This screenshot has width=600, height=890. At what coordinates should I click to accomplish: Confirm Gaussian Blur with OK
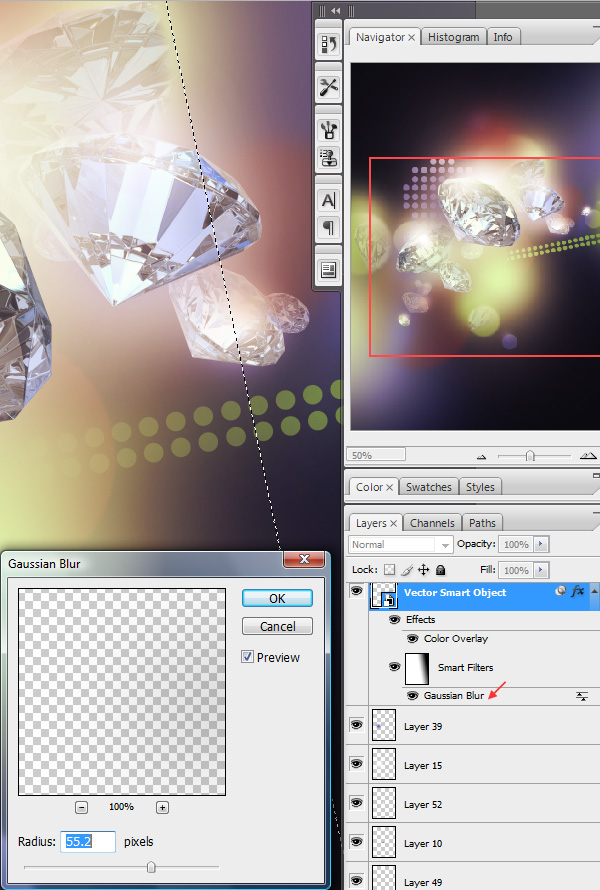277,598
